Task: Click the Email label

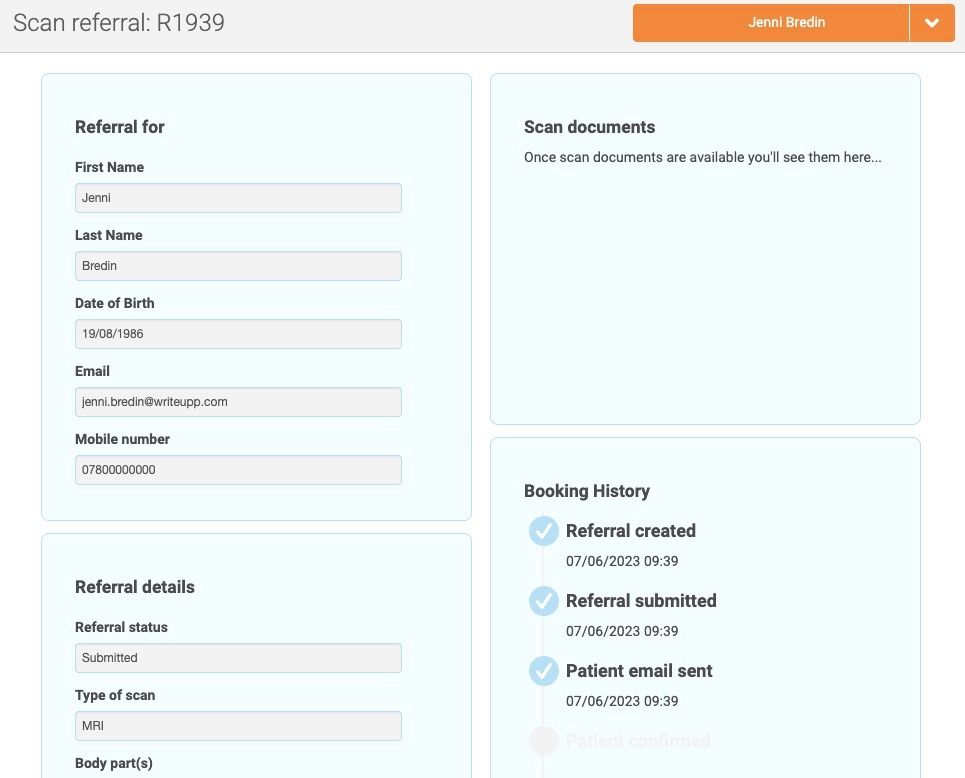Action: pyautogui.click(x=92, y=371)
